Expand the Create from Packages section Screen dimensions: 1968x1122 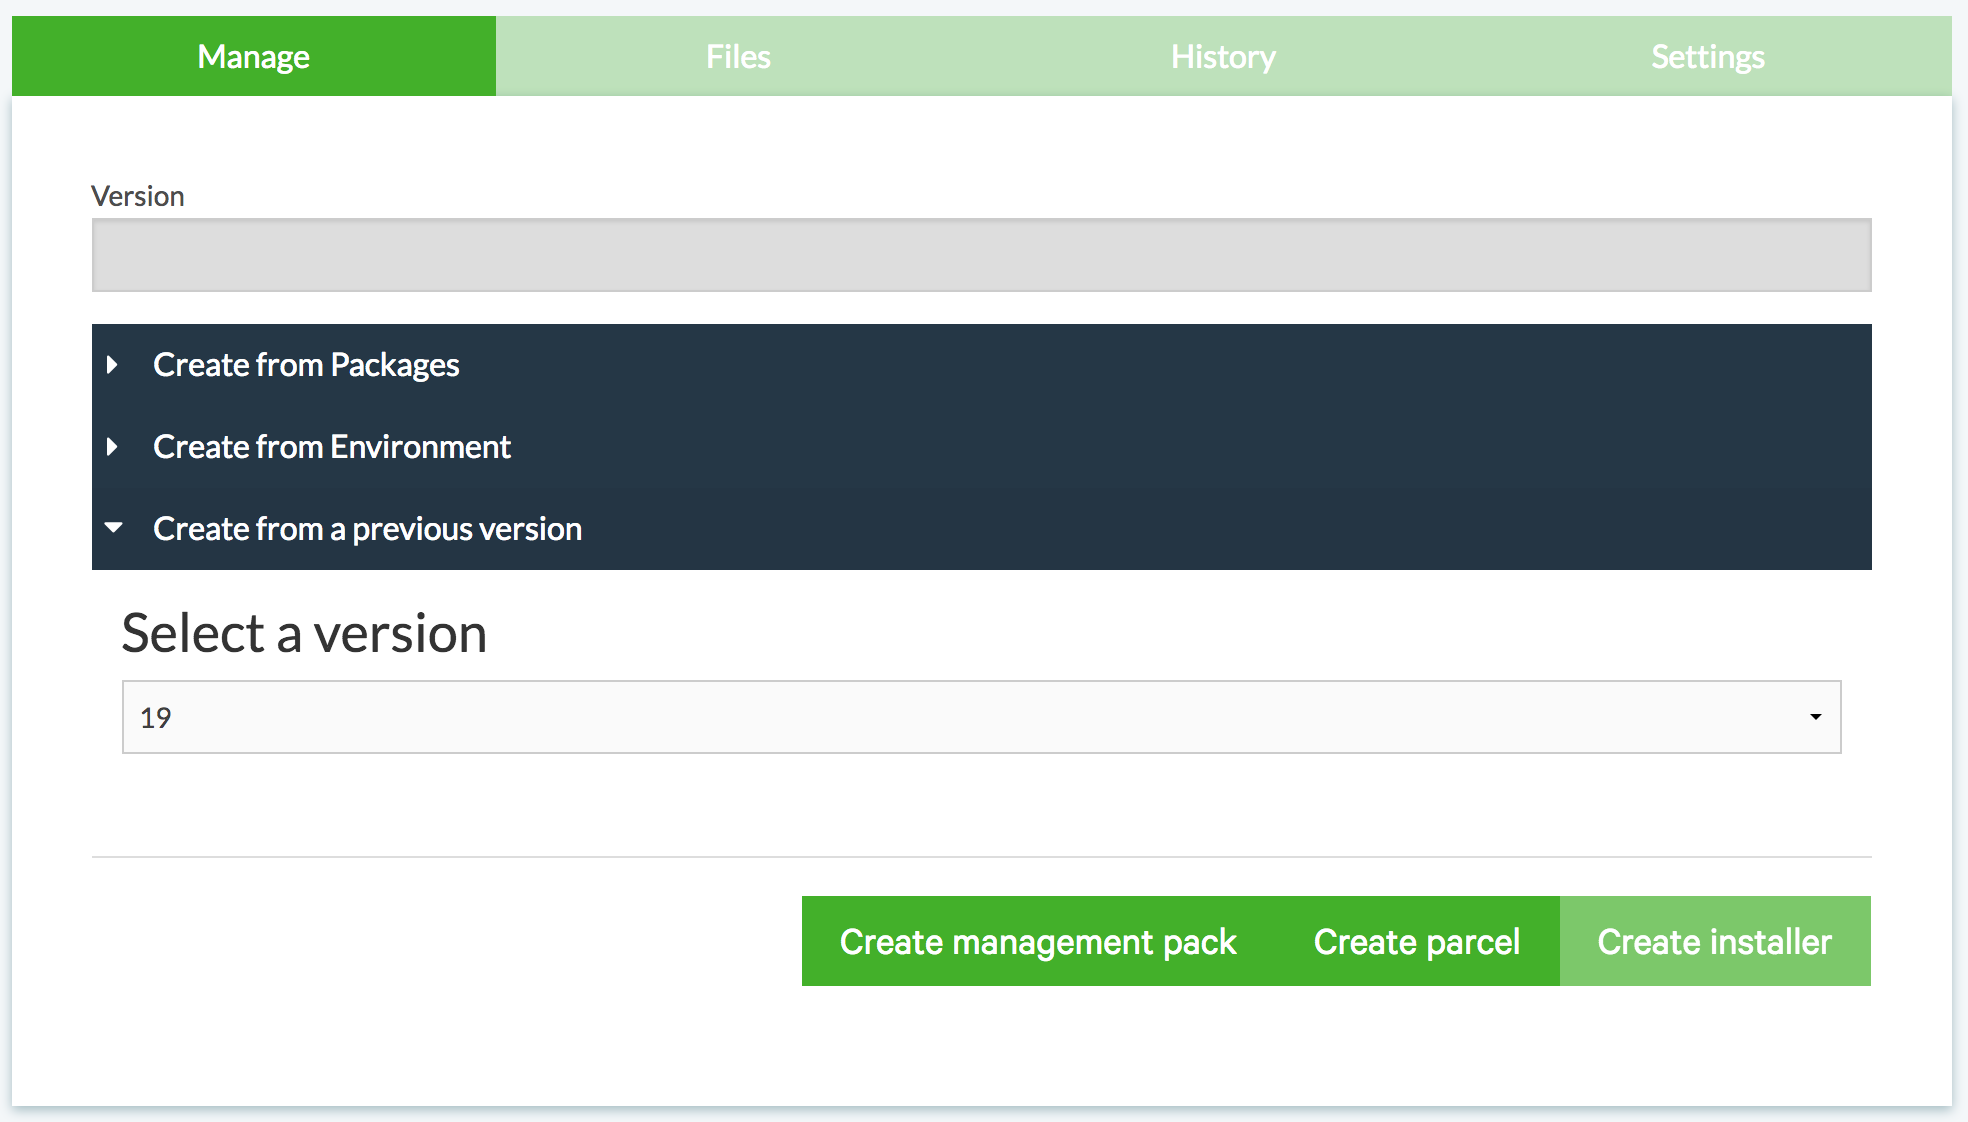coord(306,365)
